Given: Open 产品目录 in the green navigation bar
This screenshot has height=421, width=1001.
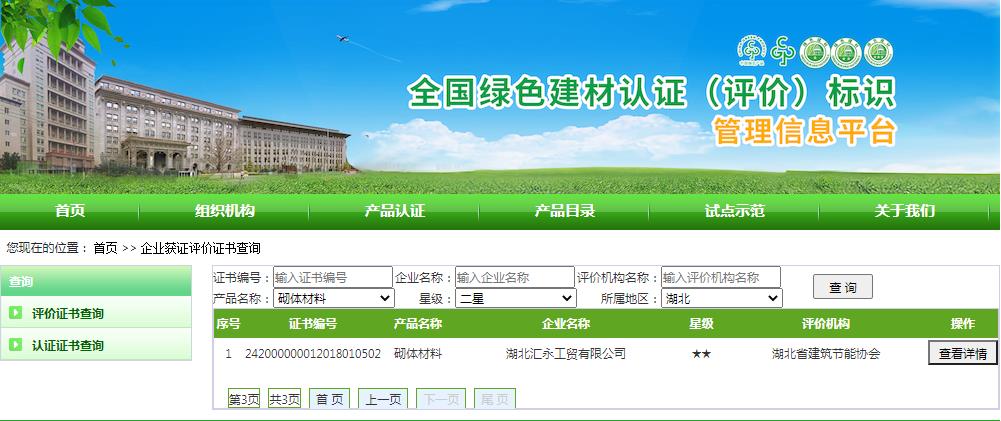Looking at the screenshot, I should click(565, 211).
